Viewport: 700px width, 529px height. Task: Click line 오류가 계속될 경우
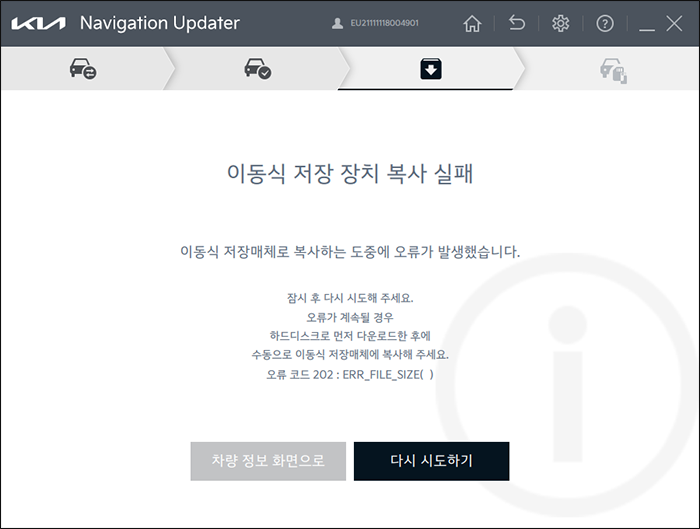350,317
